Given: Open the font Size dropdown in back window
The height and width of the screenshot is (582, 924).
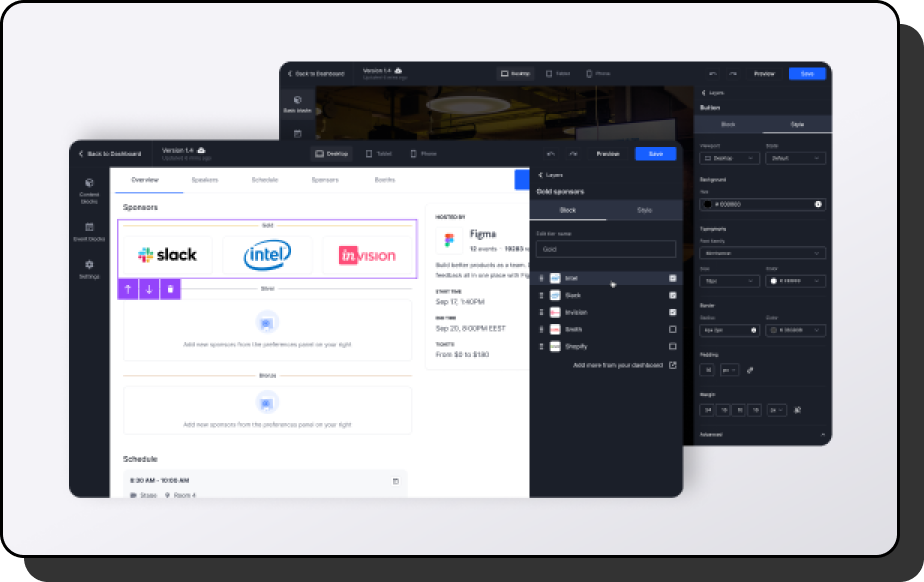Looking at the screenshot, I should [730, 281].
